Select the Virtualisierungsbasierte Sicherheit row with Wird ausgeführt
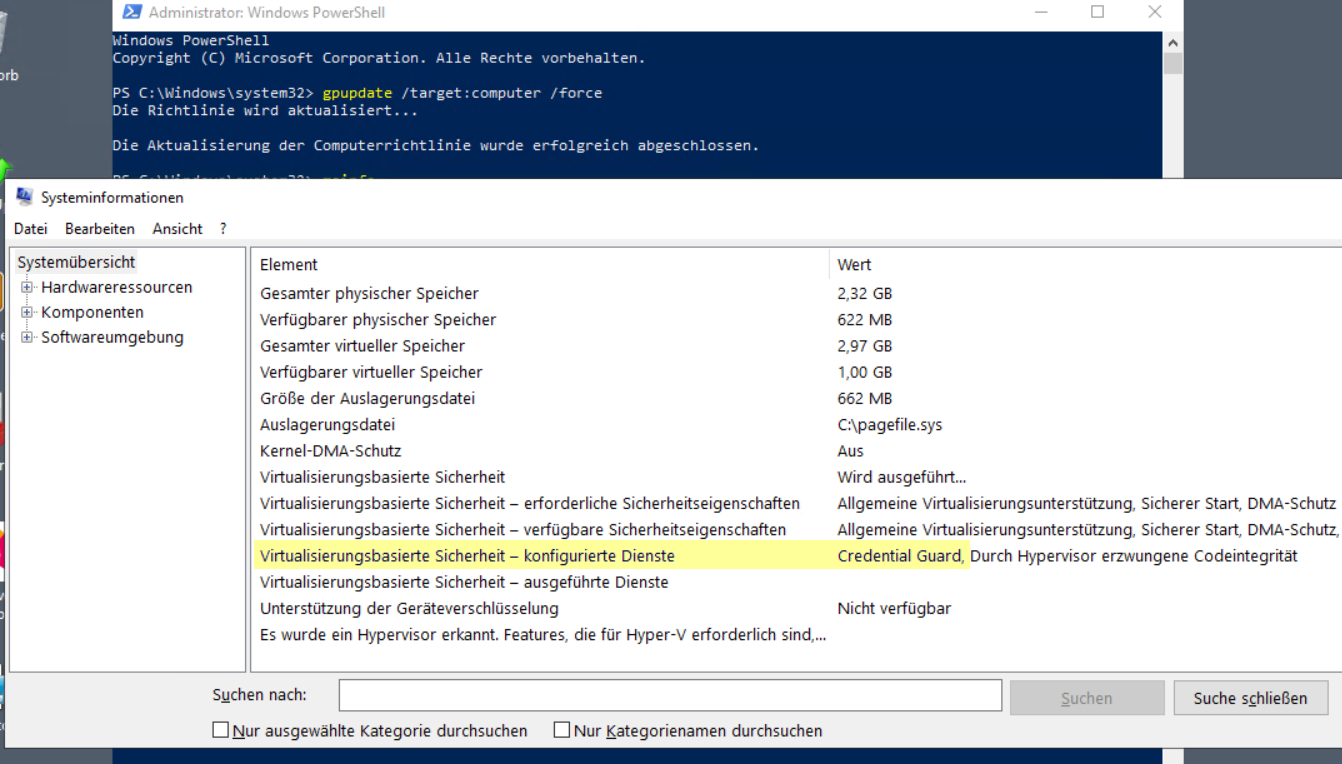This screenshot has height=764, width=1342. click(x=797, y=477)
